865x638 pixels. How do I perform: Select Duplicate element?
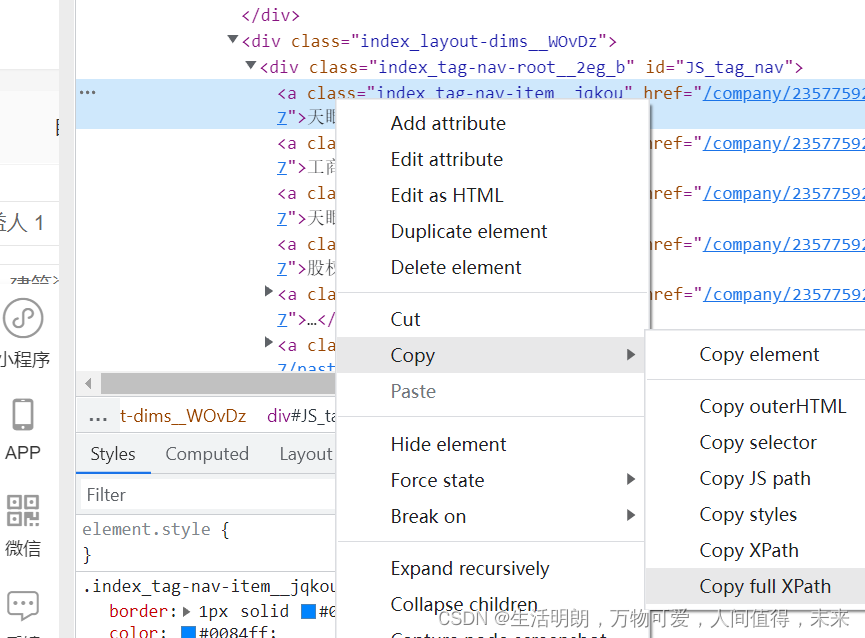pyautogui.click(x=469, y=232)
